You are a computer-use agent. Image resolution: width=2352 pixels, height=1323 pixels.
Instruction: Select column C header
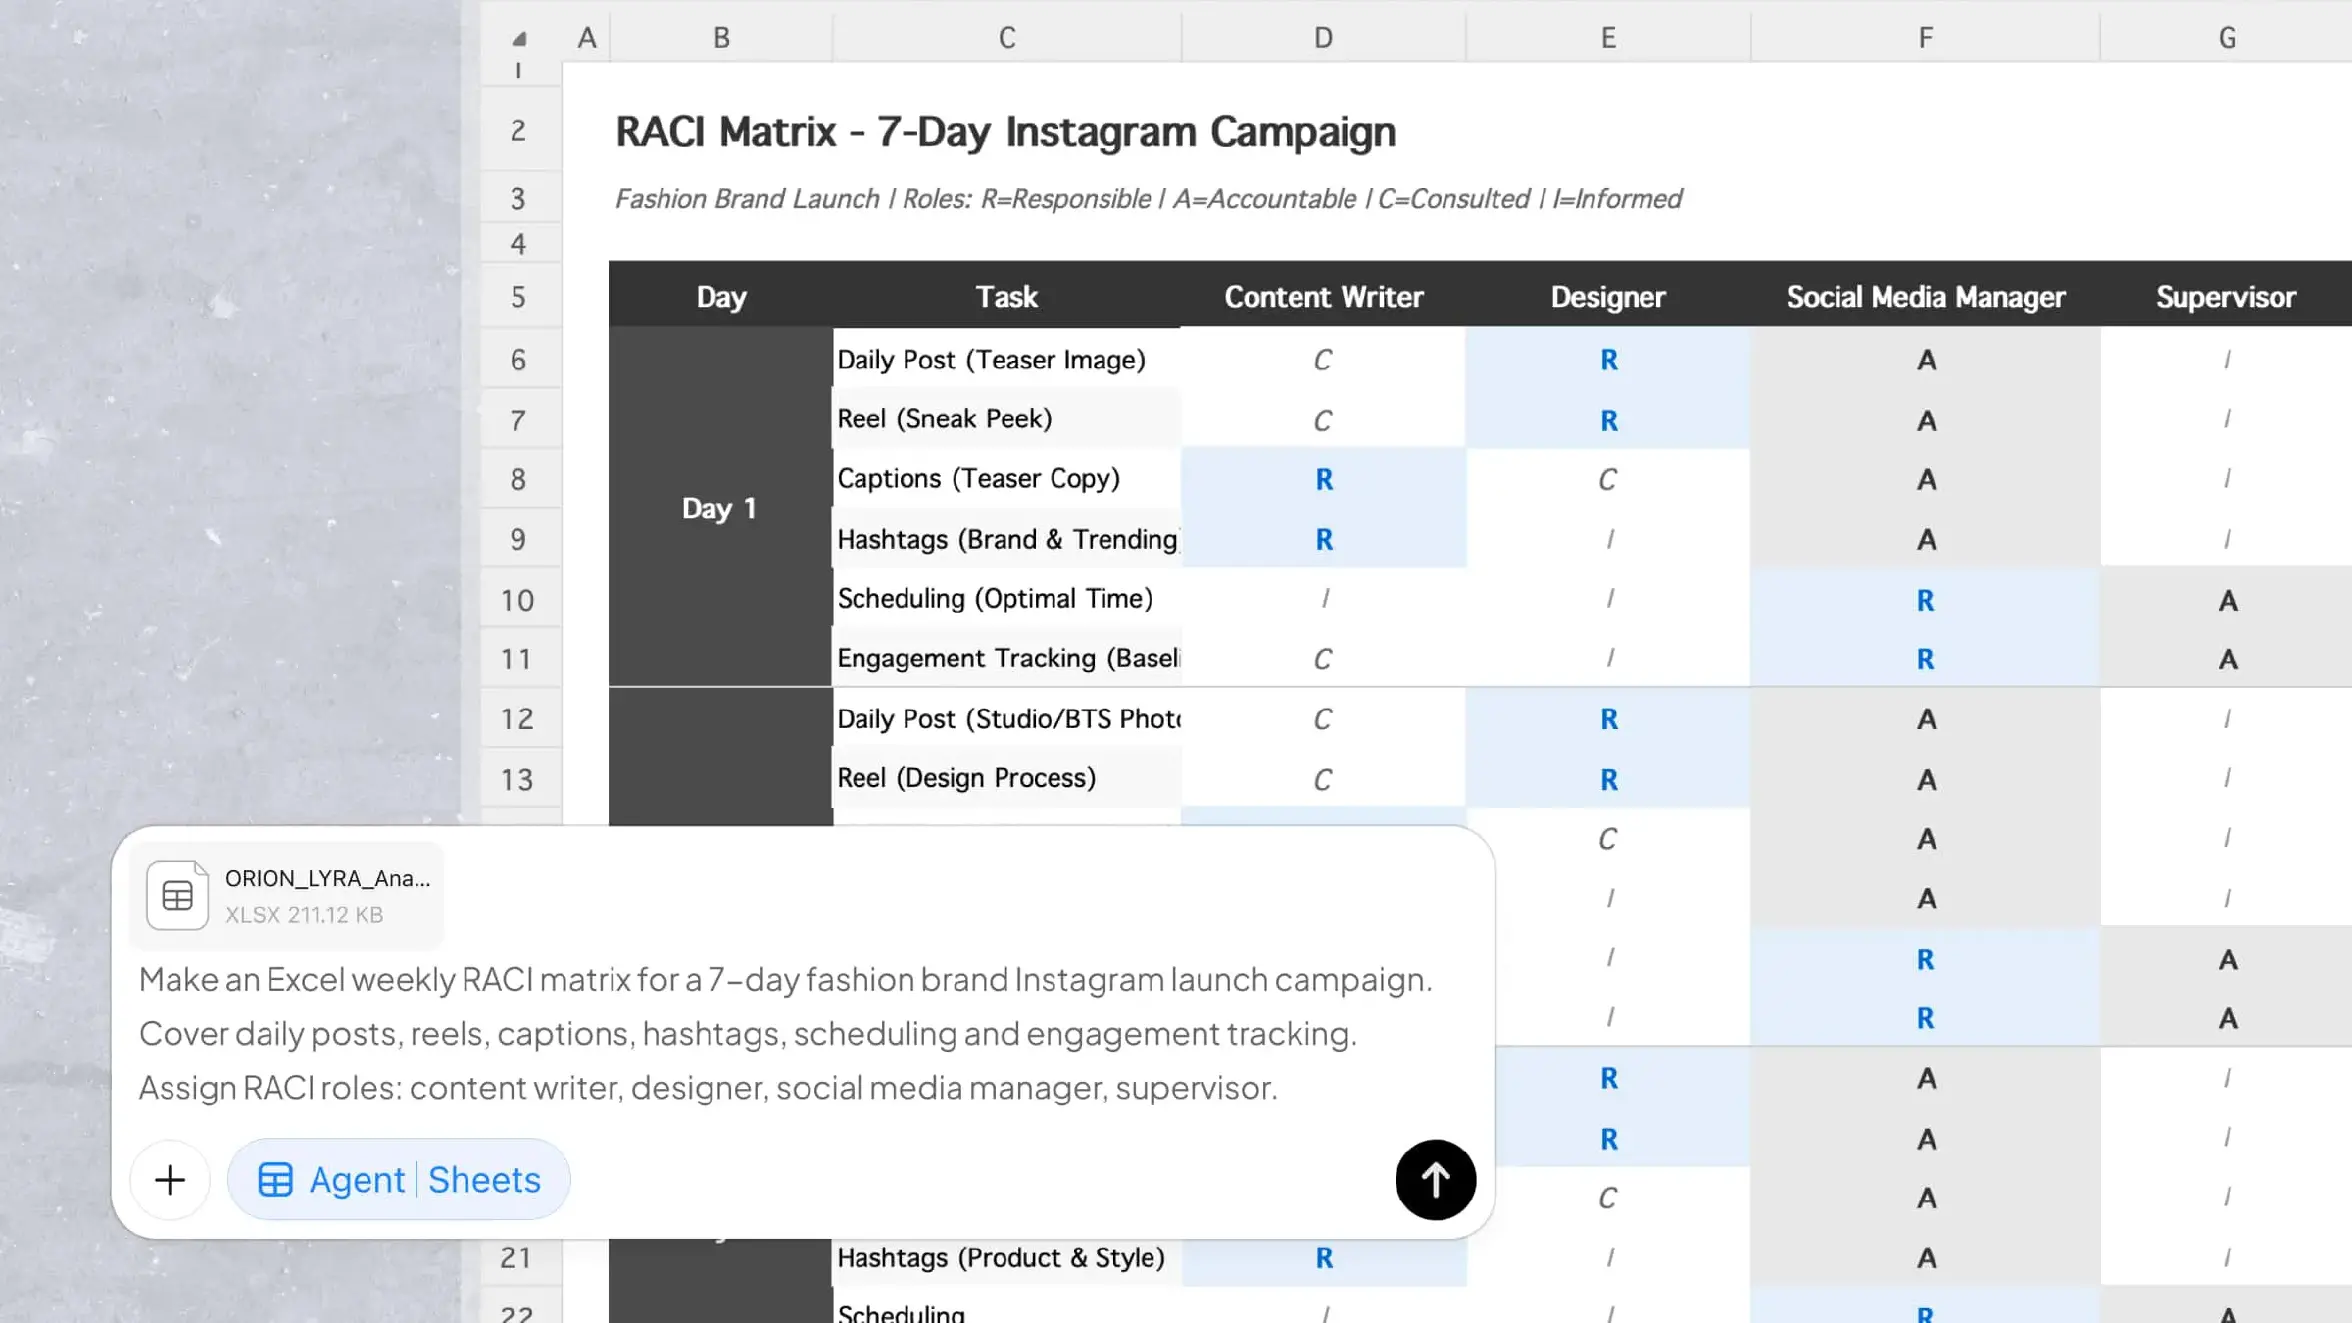1007,37
